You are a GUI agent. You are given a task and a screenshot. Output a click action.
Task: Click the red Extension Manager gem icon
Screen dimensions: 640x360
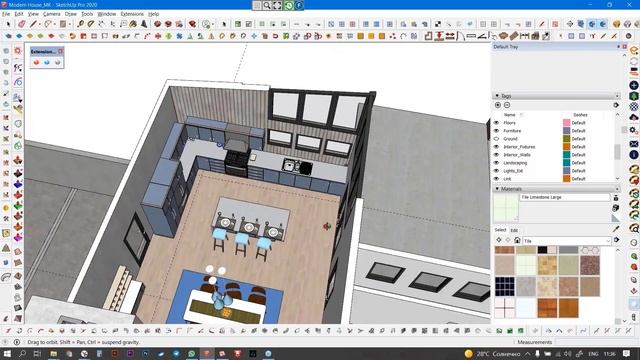tap(192, 24)
